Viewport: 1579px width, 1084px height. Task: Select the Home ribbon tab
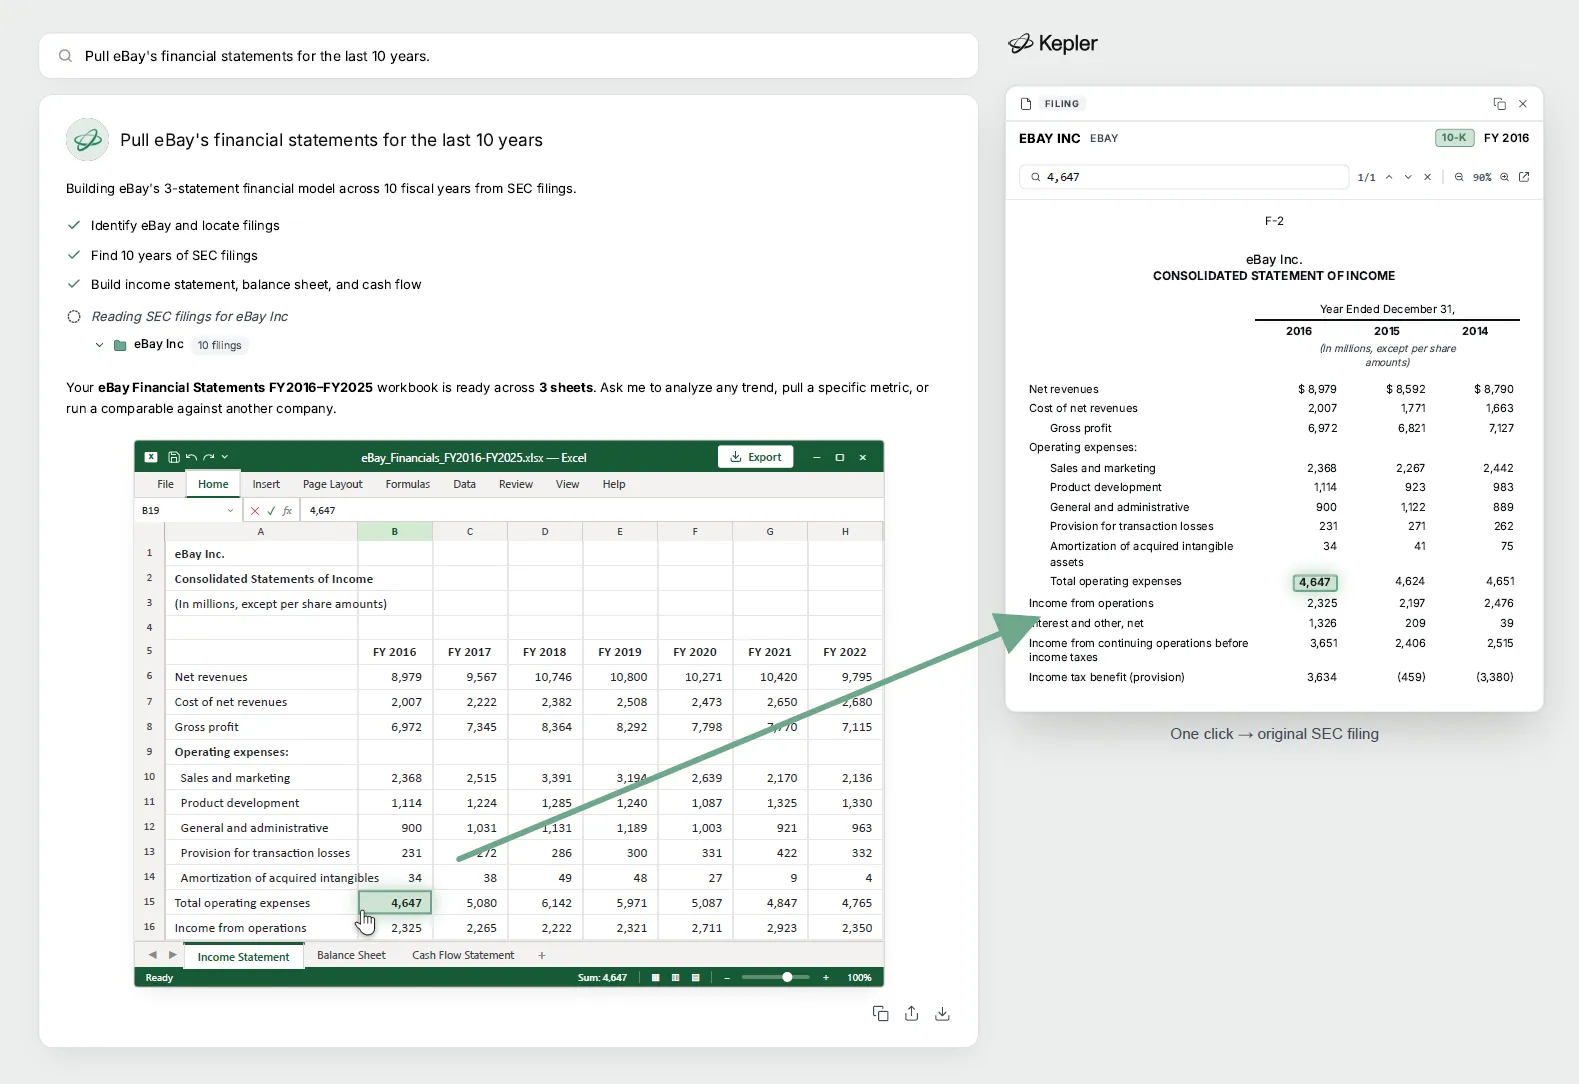pyautogui.click(x=213, y=484)
